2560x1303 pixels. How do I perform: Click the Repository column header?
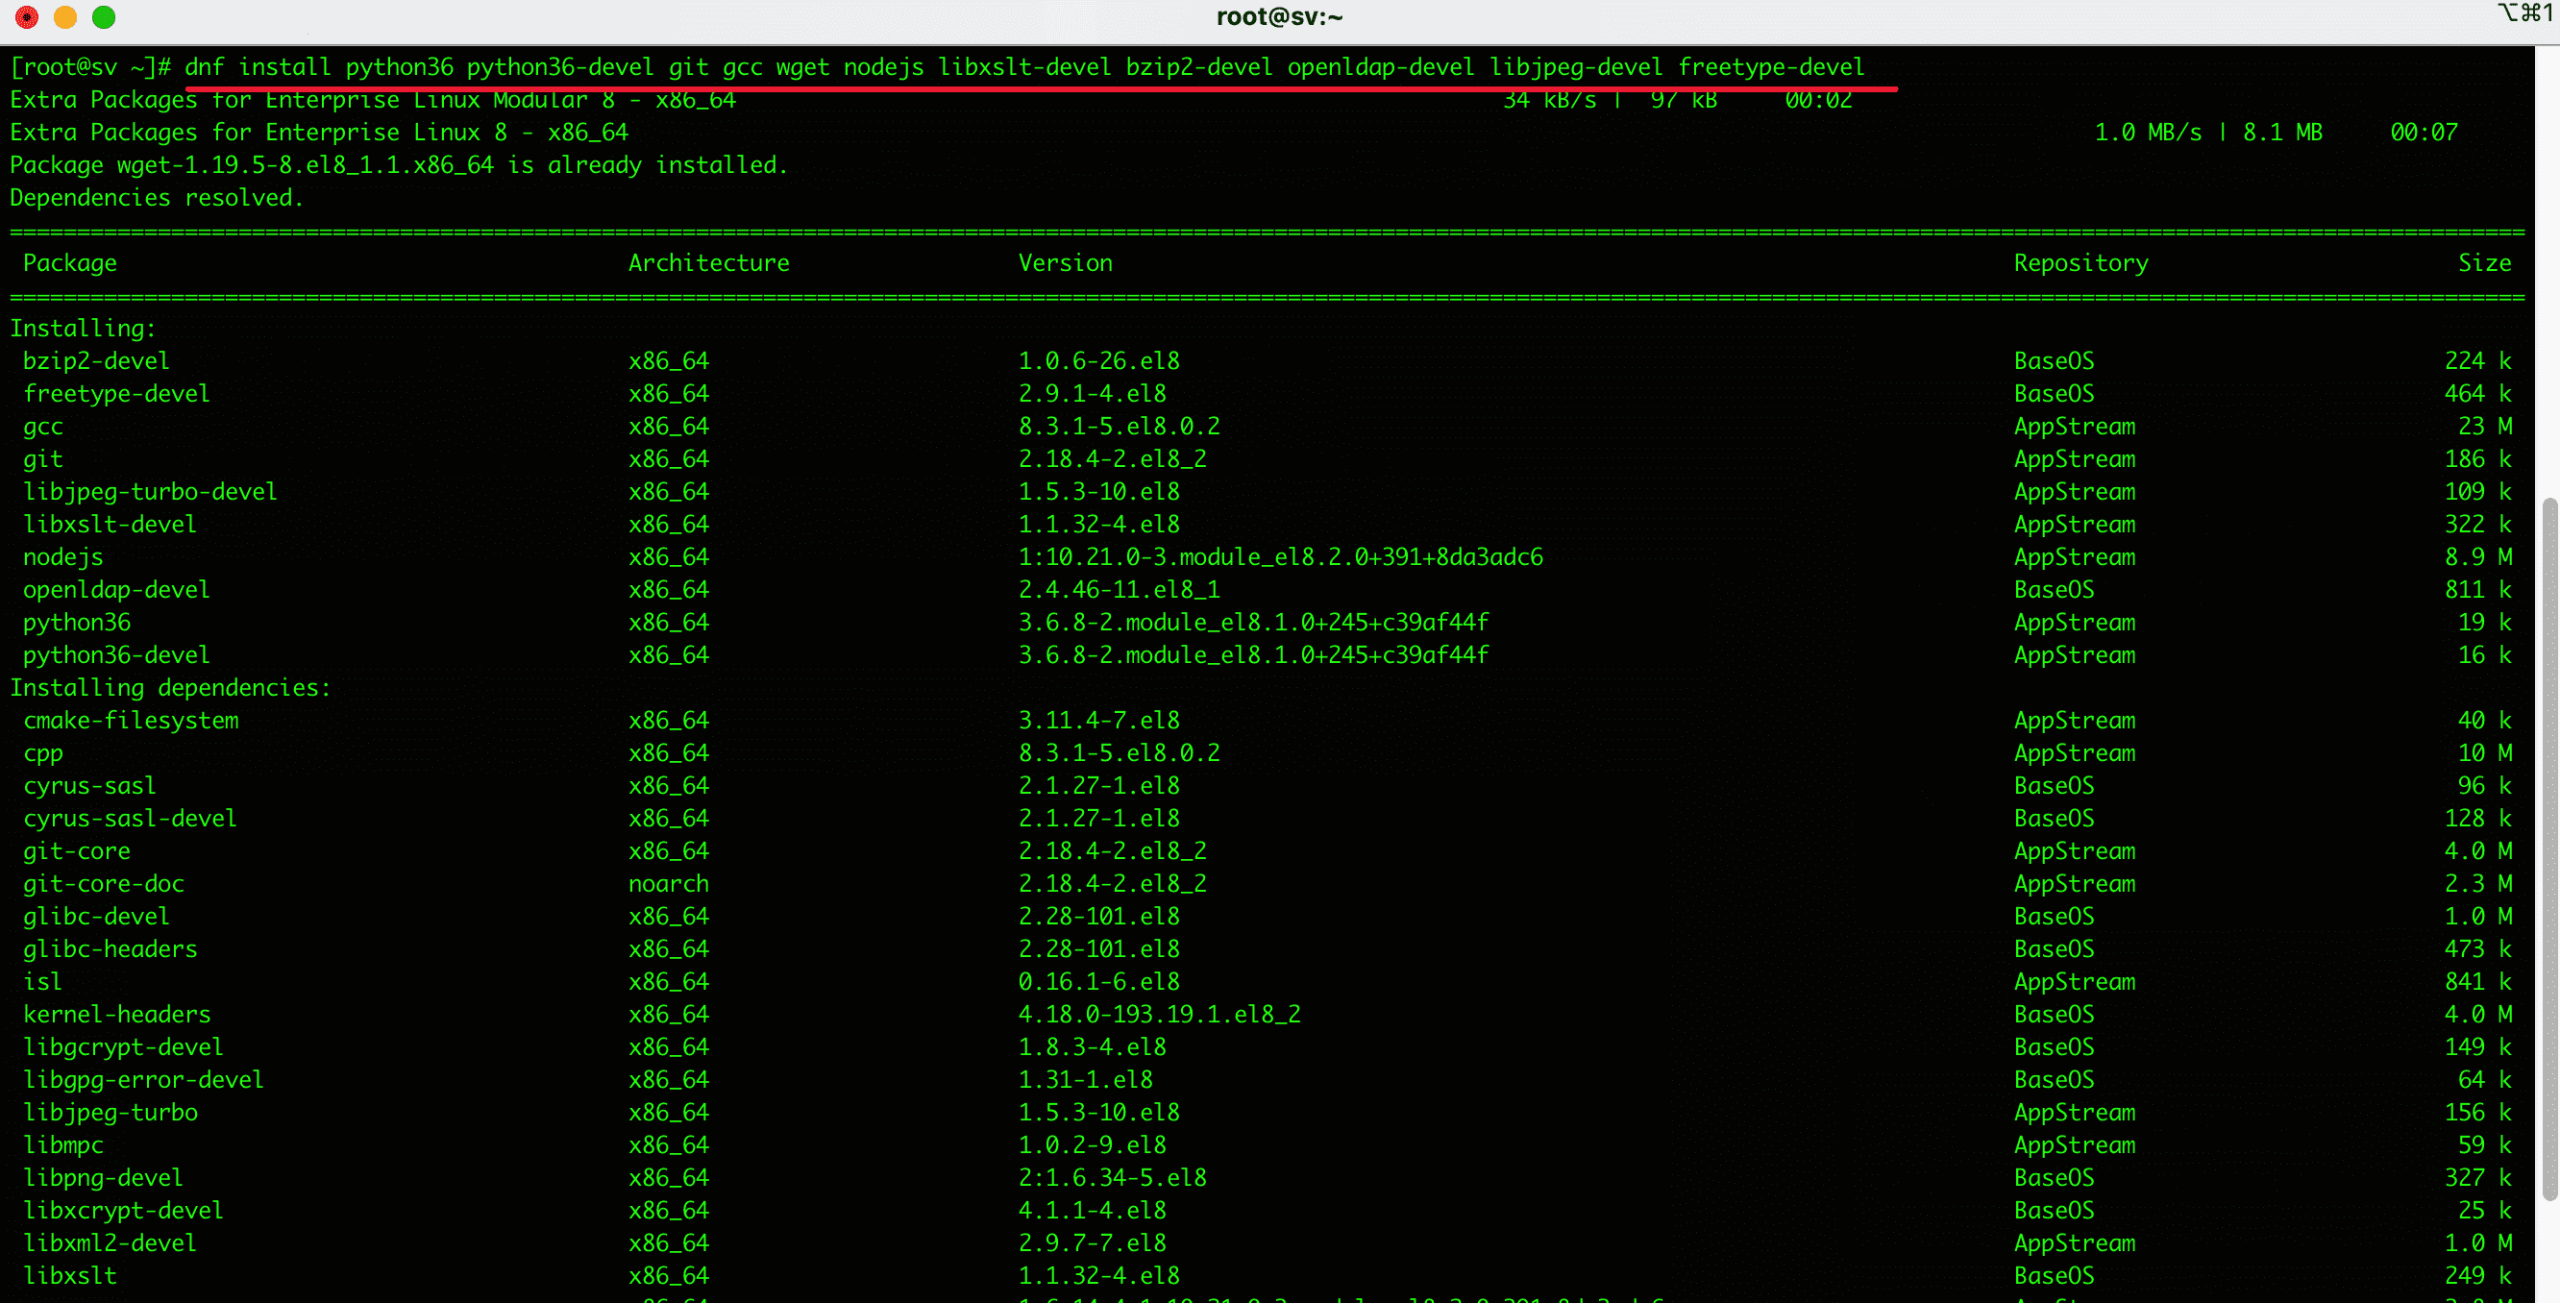click(2080, 263)
